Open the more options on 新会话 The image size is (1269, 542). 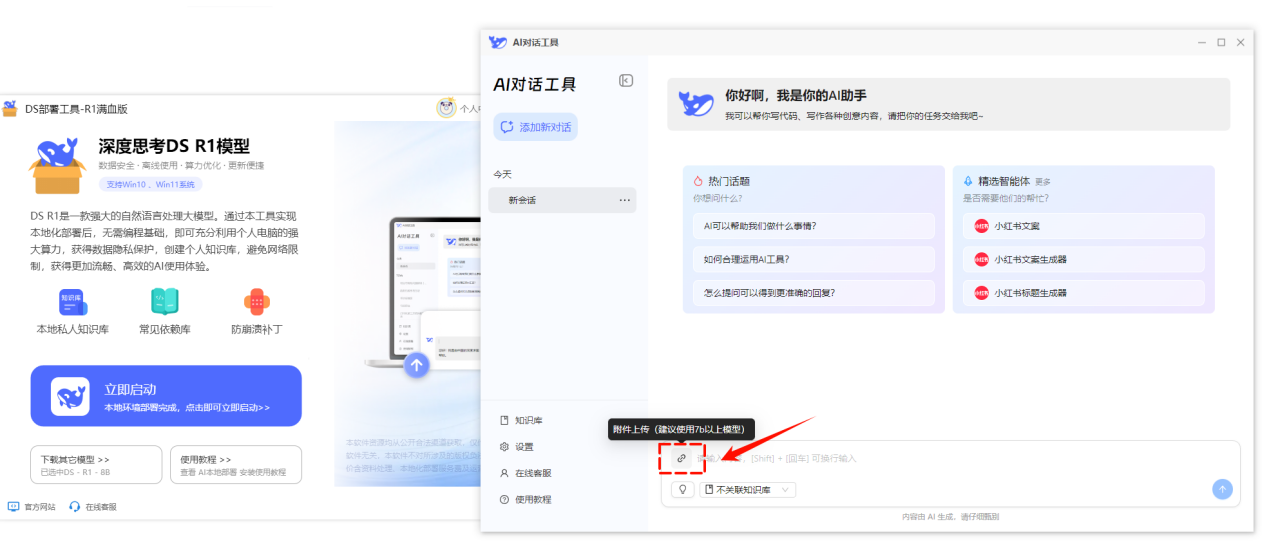point(625,200)
